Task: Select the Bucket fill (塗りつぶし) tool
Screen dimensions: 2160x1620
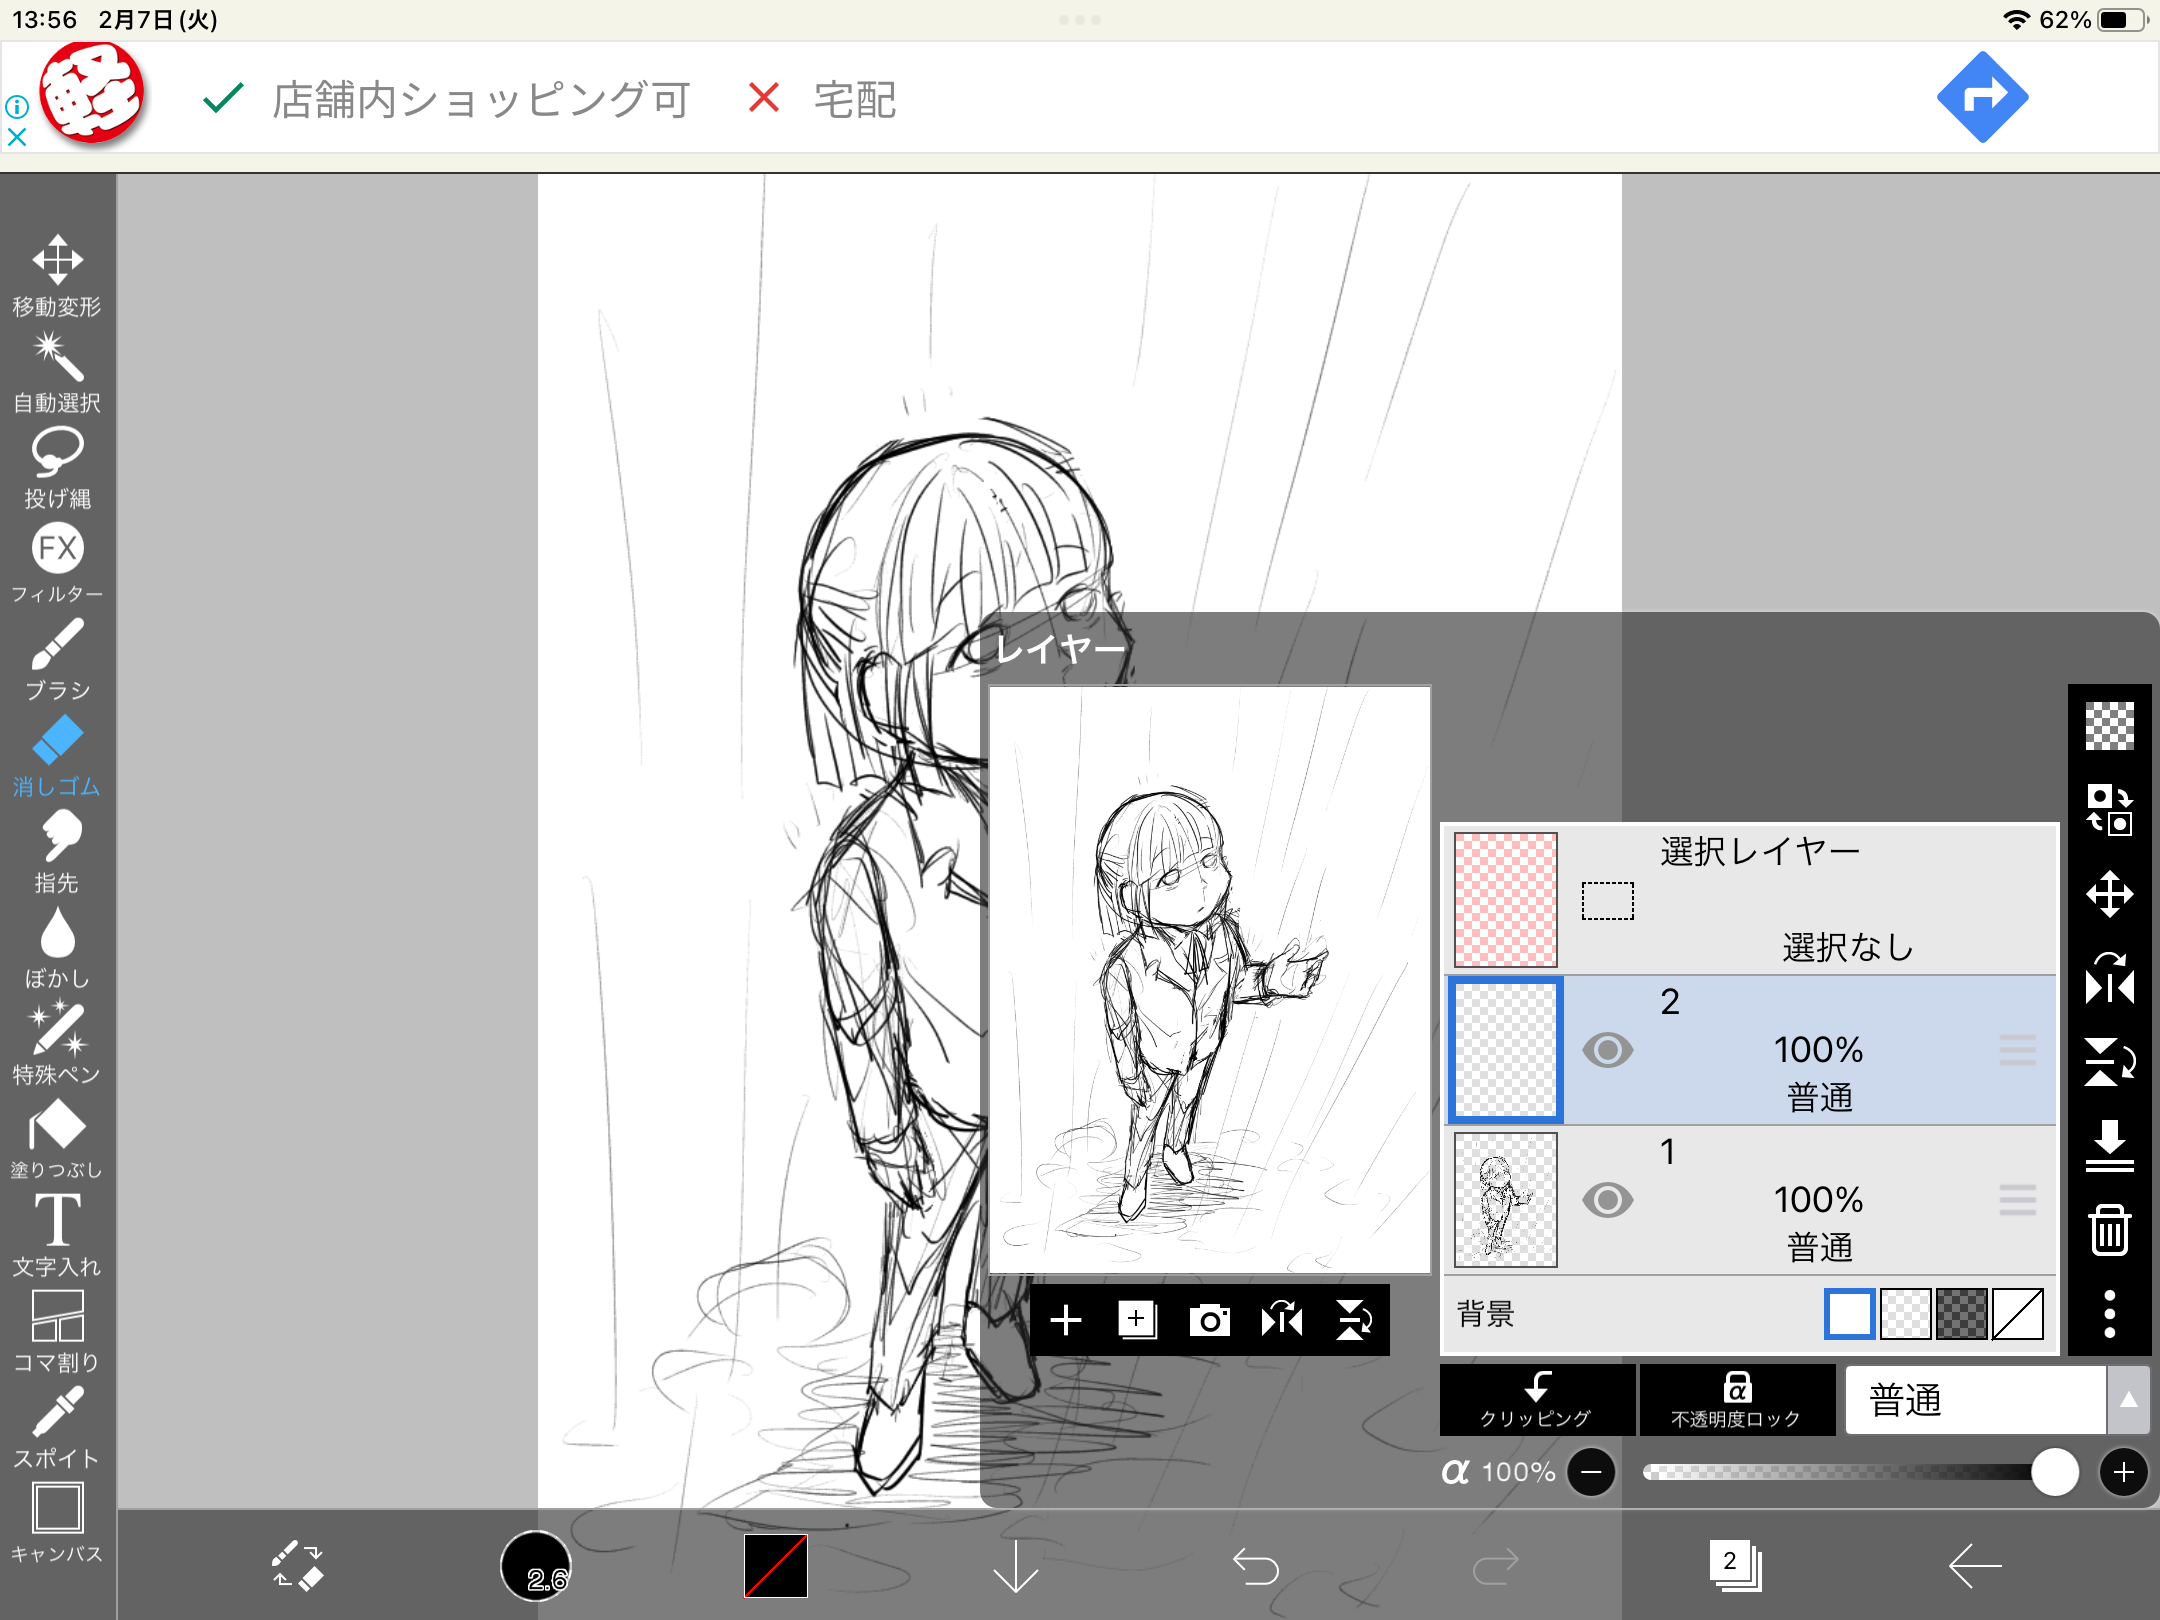Action: 57,1139
